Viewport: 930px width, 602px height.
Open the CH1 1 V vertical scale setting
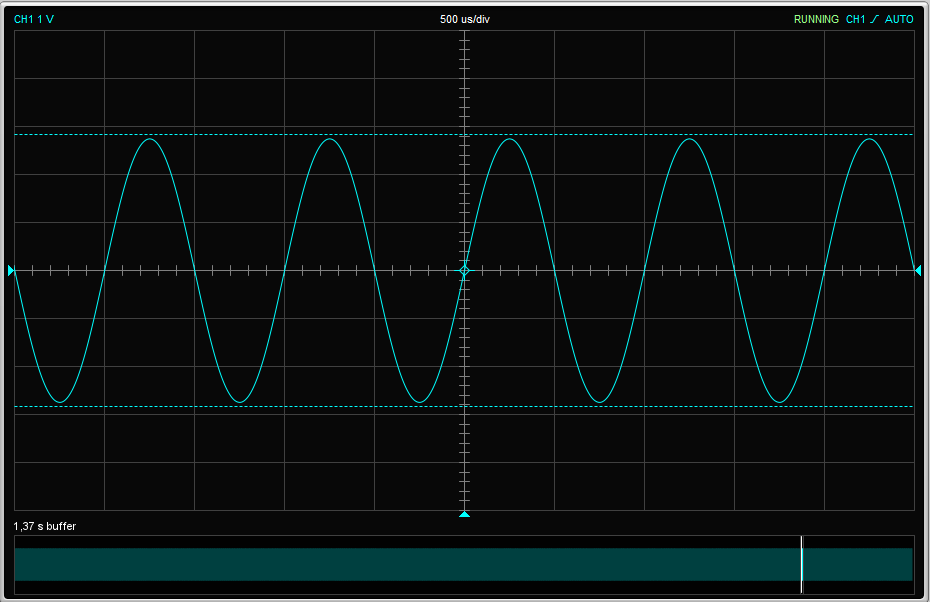[x=34, y=19]
